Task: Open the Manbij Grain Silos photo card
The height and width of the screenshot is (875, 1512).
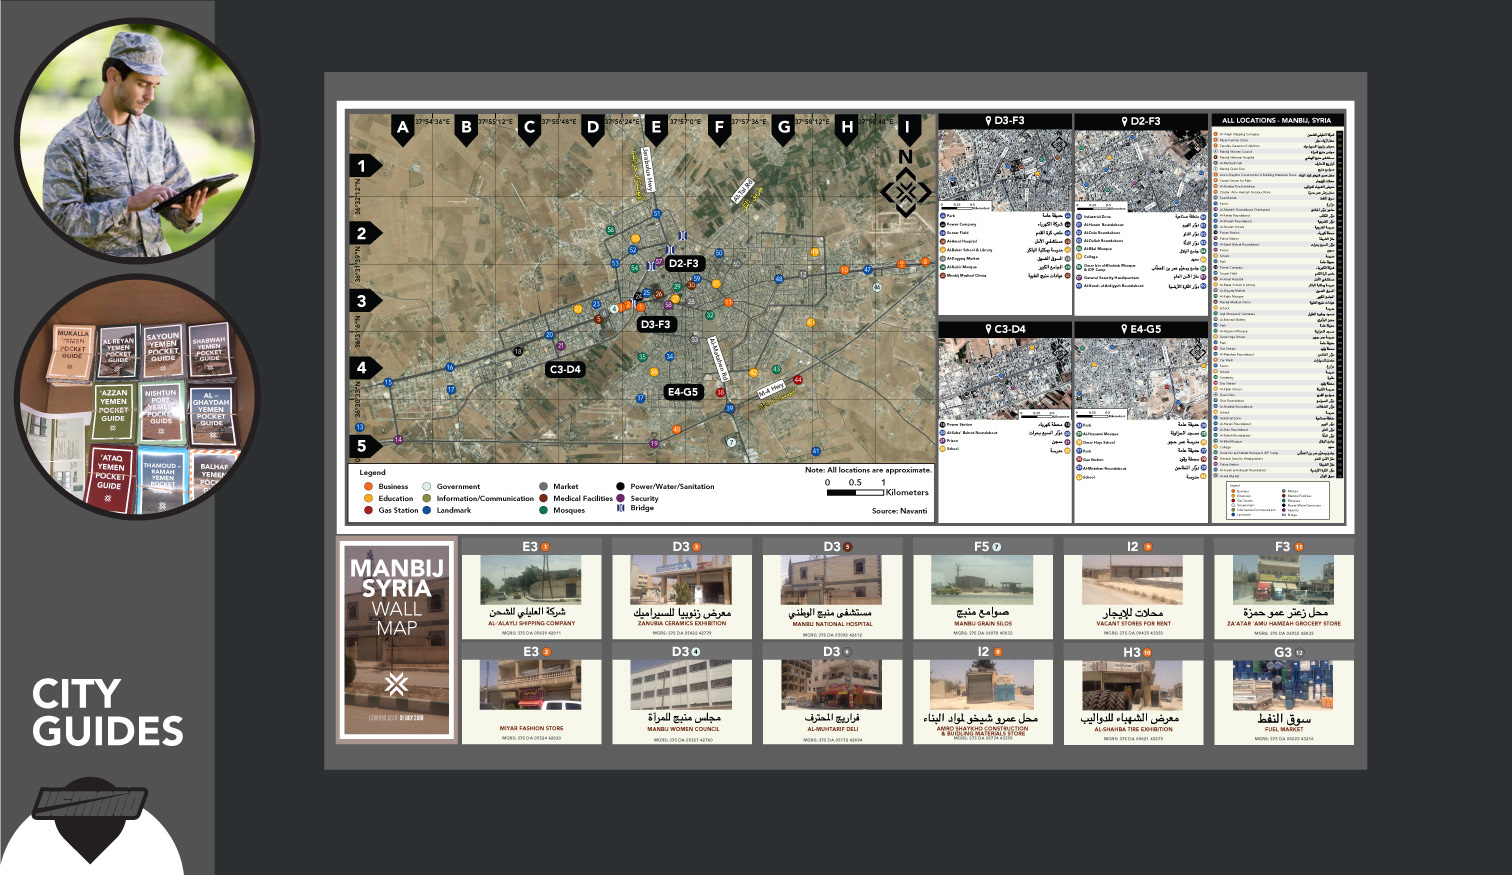Action: pyautogui.click(x=982, y=589)
